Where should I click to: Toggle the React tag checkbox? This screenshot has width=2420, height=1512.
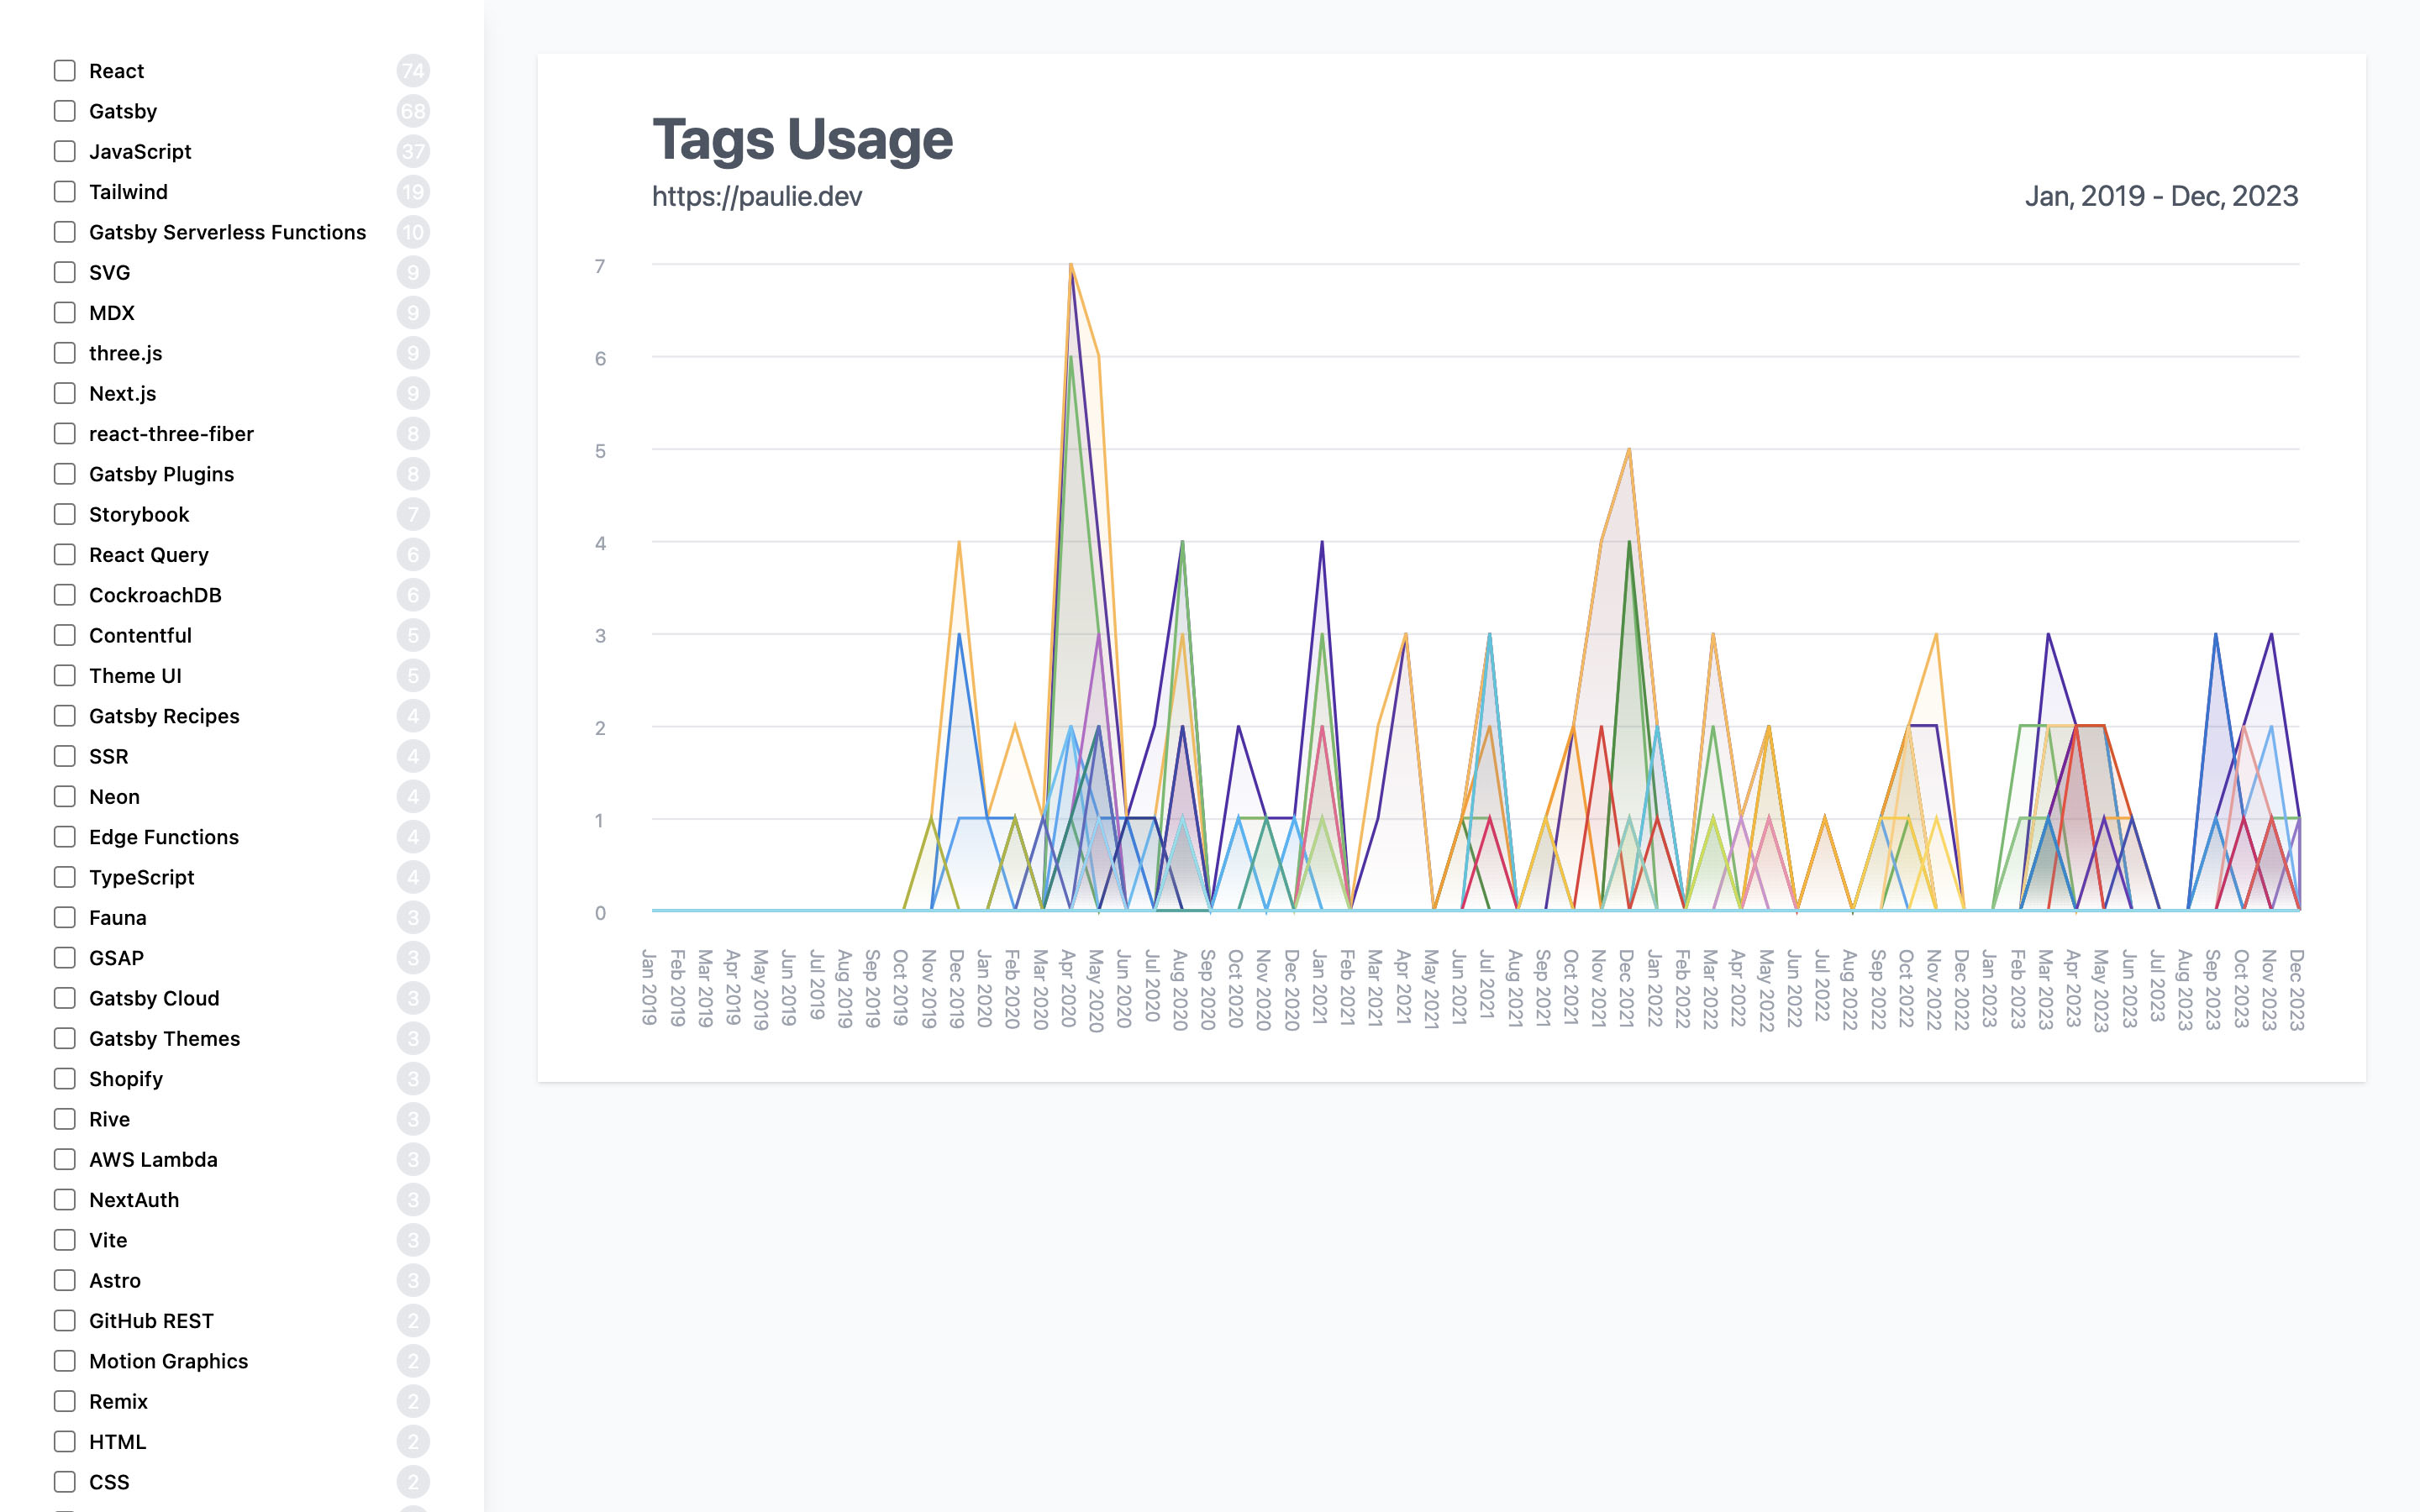[65, 70]
